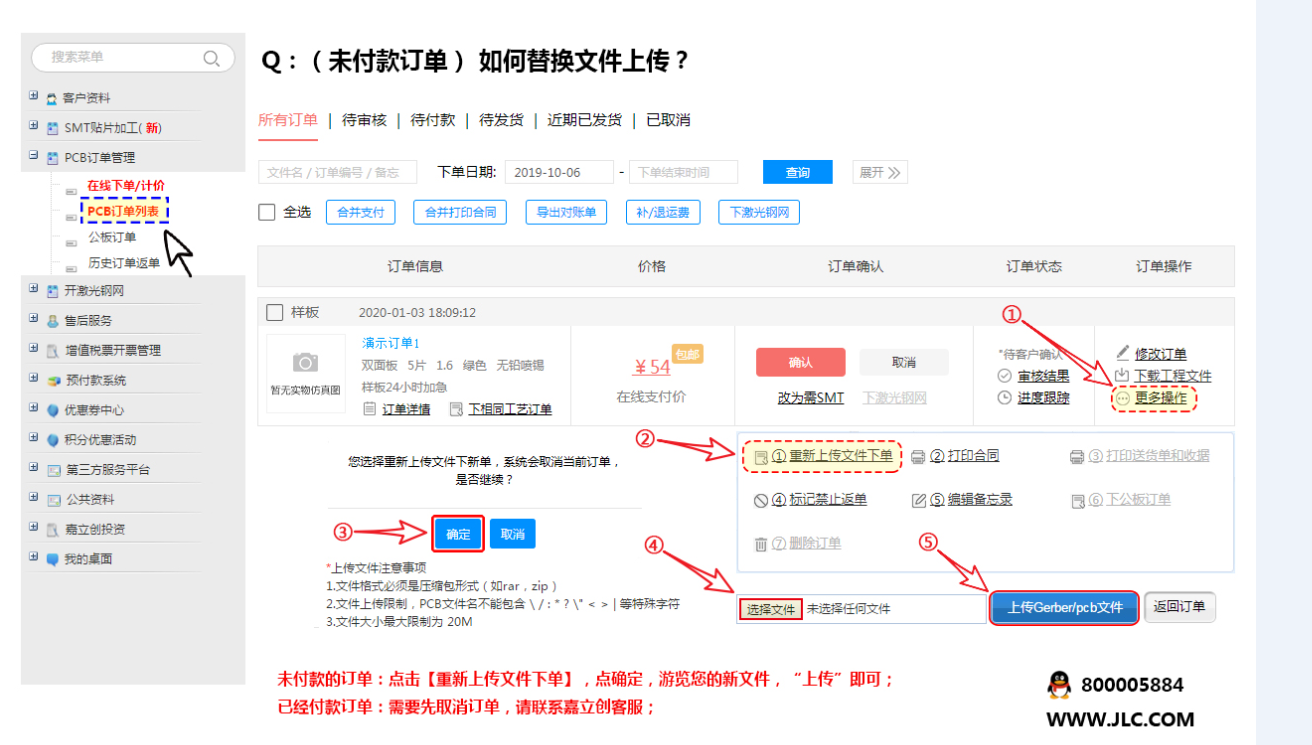Click the 上传Gerber/pcb文件 button

pos(1064,607)
